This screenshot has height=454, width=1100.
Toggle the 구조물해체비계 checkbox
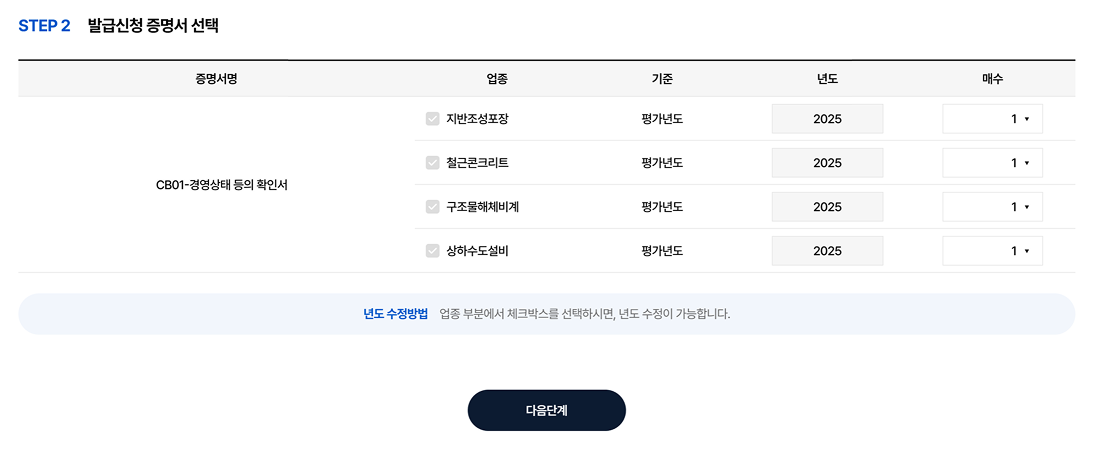(433, 207)
